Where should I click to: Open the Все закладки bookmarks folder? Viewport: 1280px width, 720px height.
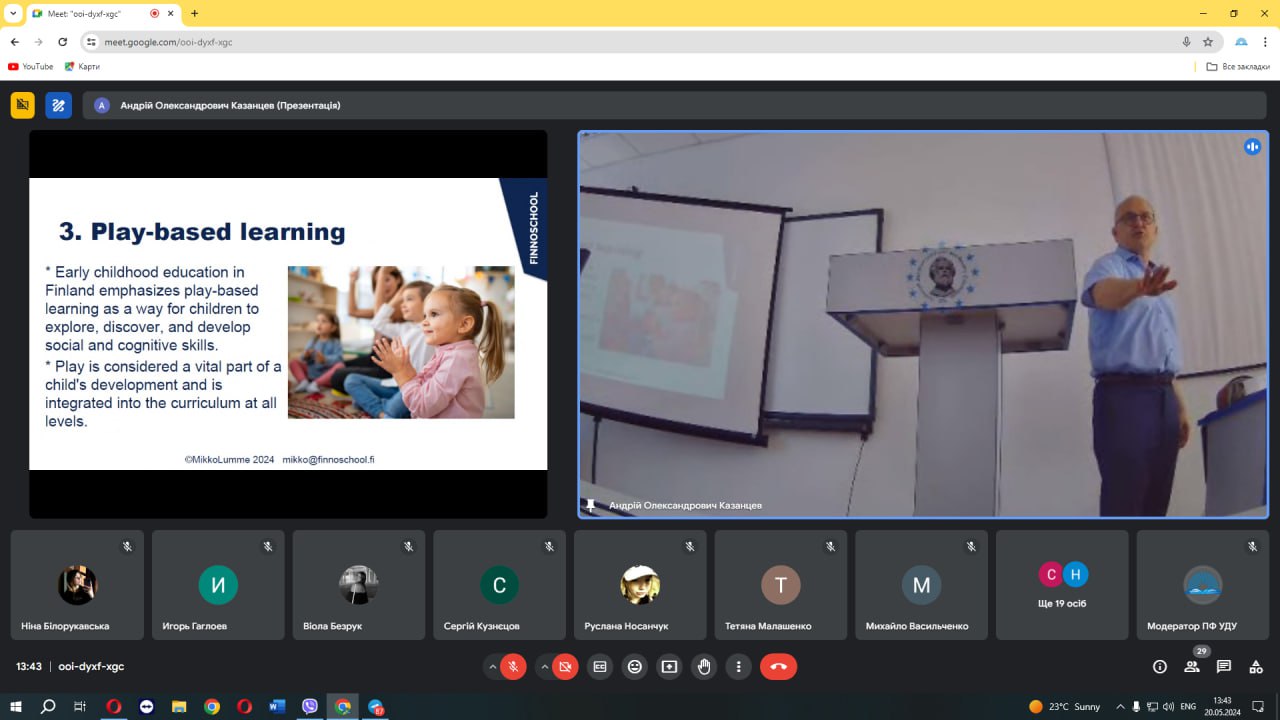(x=1237, y=67)
